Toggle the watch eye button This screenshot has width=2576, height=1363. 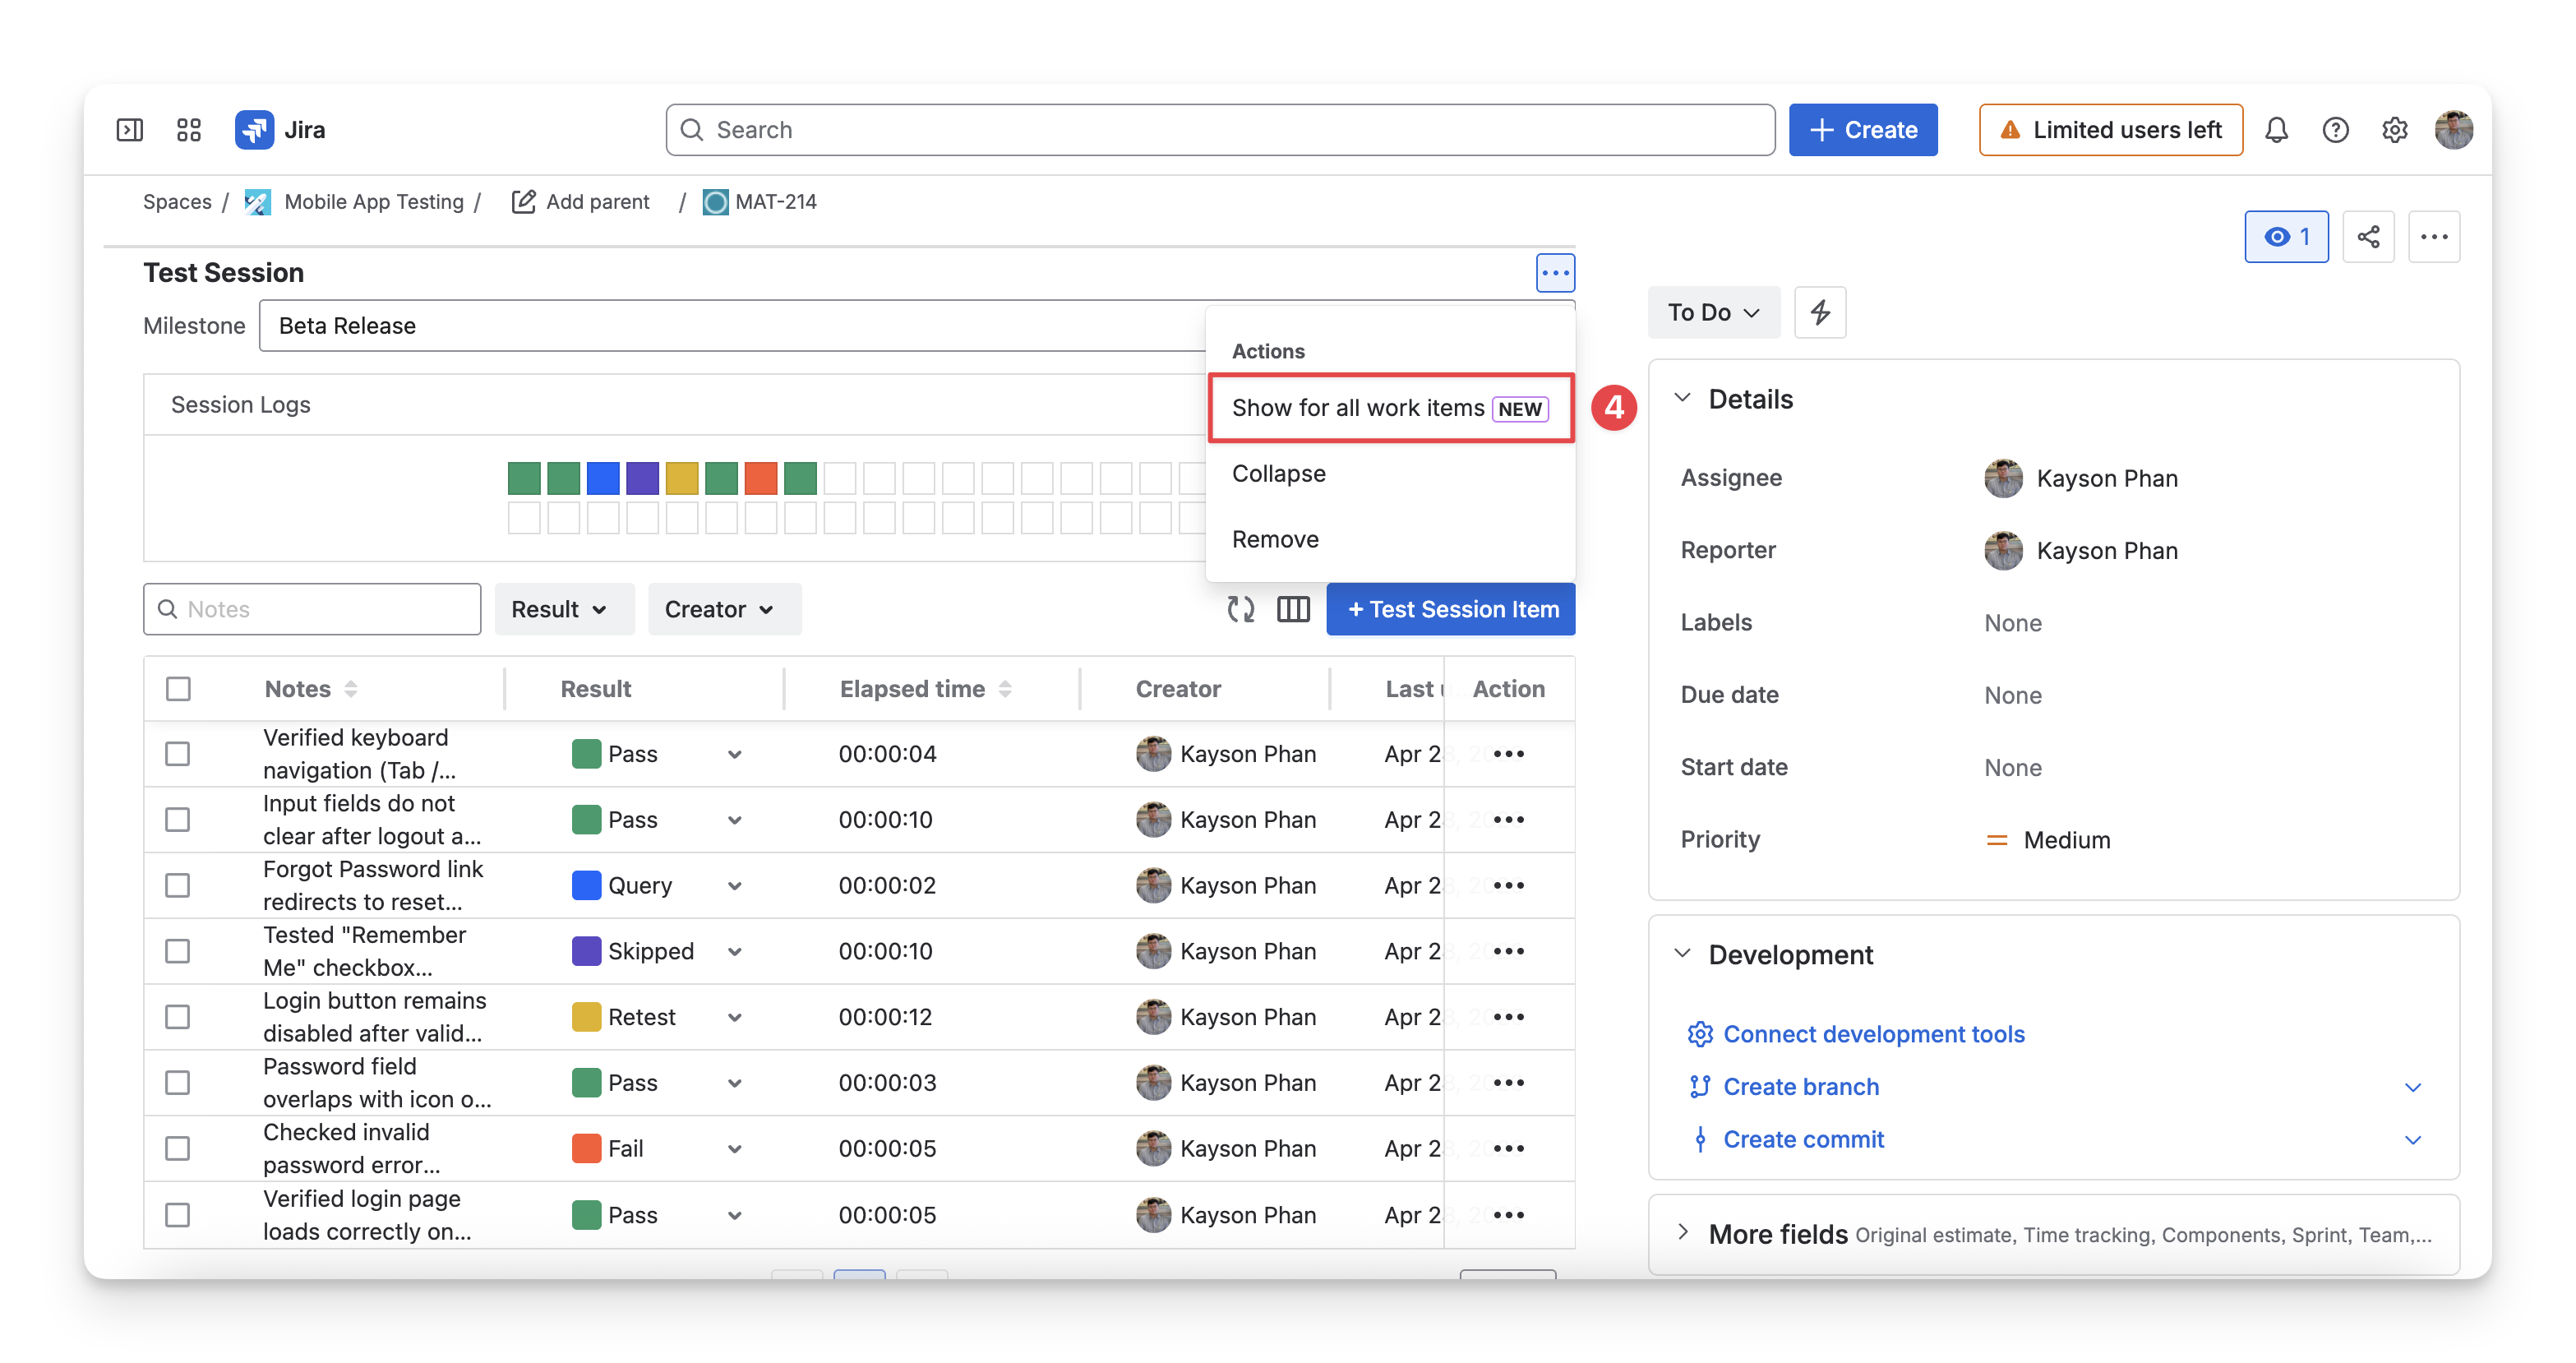click(2286, 237)
